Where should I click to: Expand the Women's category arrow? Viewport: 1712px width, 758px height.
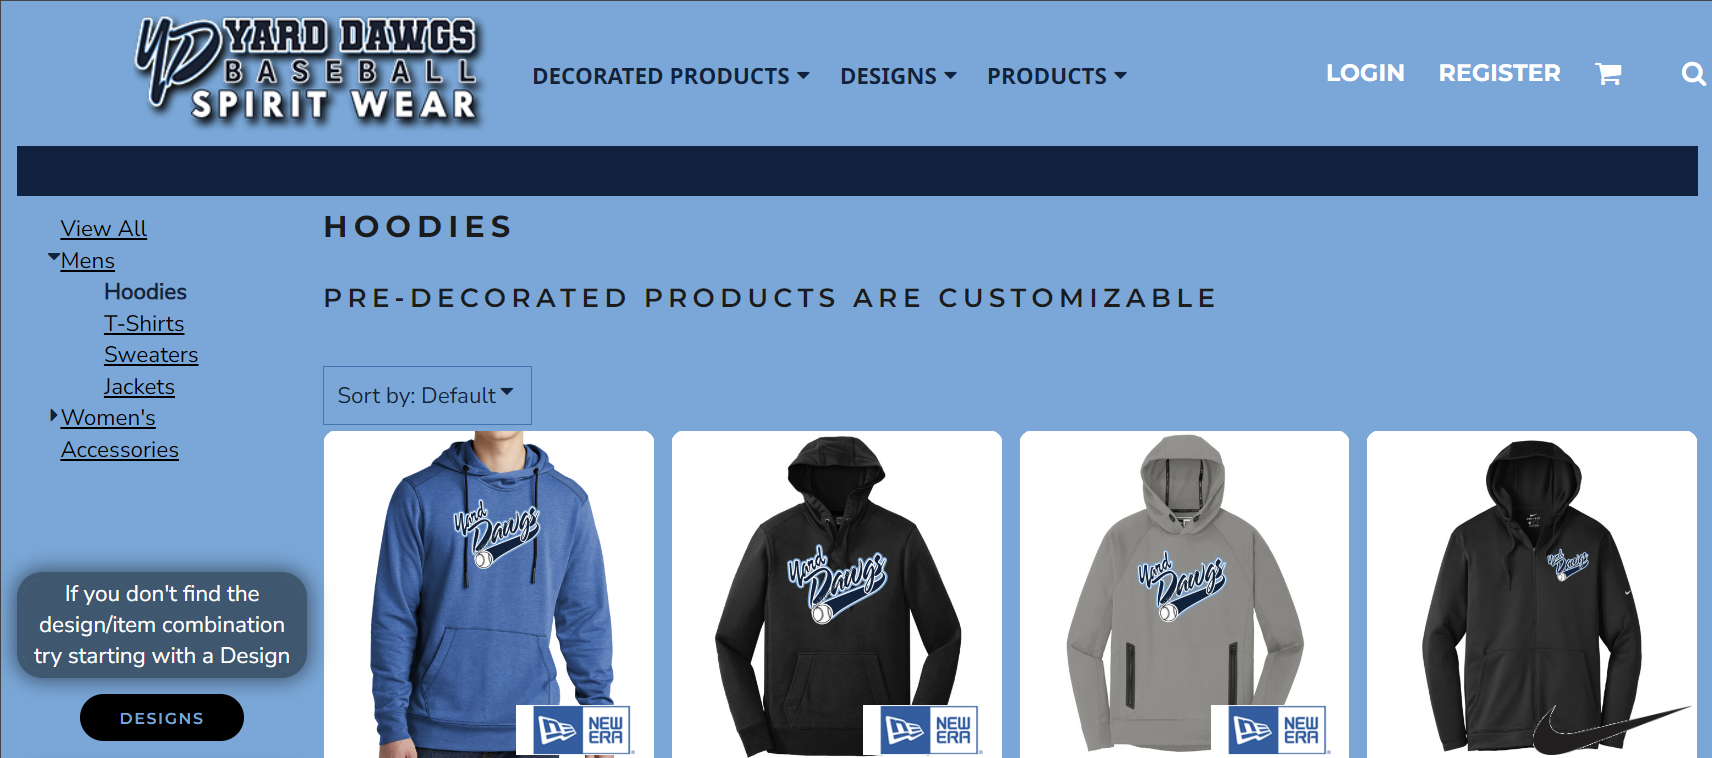pyautogui.click(x=54, y=415)
